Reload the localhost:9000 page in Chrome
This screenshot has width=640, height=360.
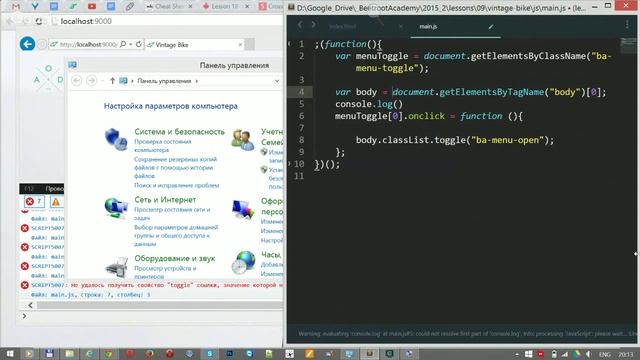pyautogui.click(x=39, y=21)
